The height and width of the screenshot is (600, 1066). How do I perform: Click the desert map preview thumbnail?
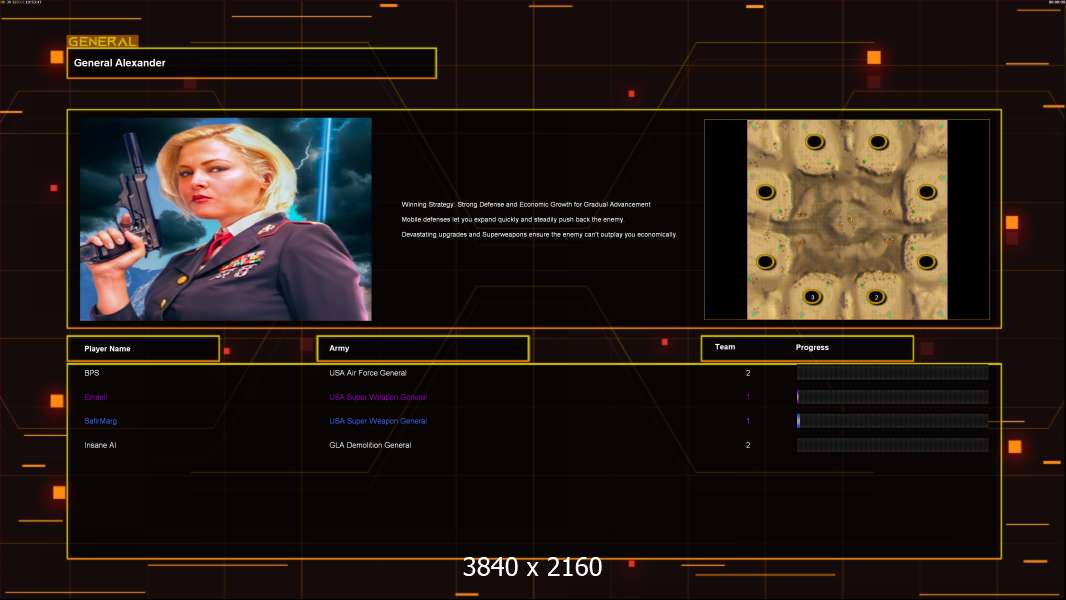pos(847,219)
